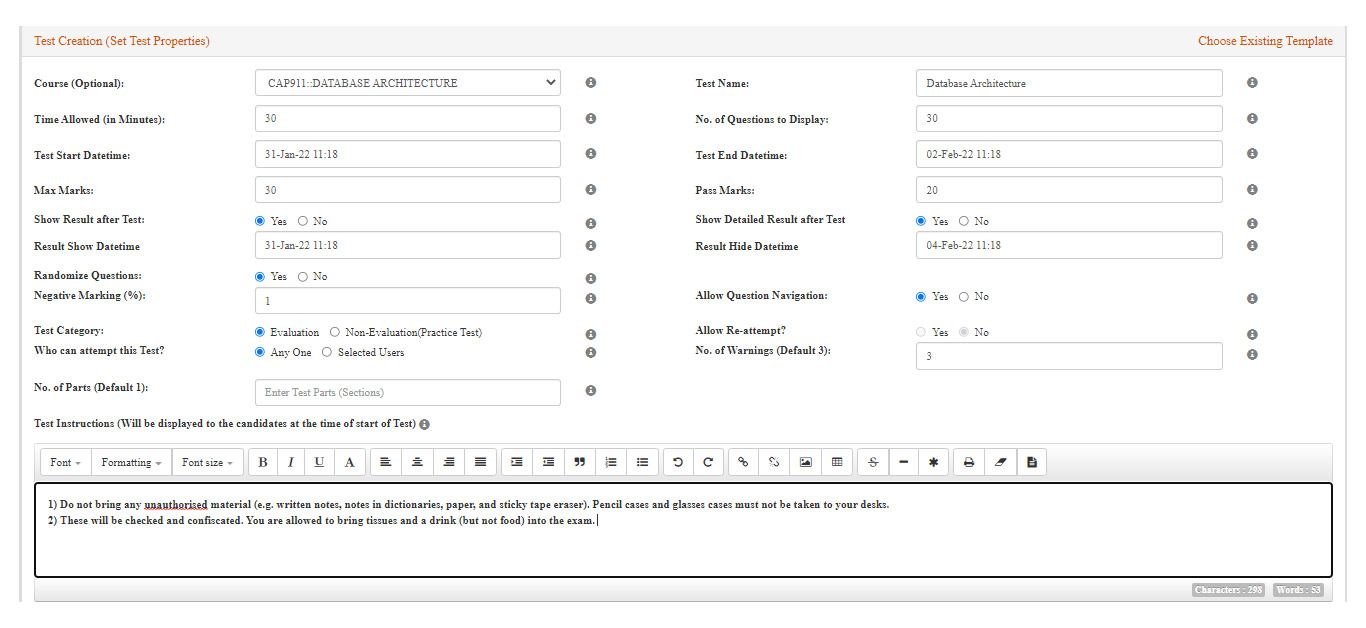Open the Course dropdown showing CAP911
Image resolution: width=1366 pixels, height=628 pixels.
pos(408,83)
